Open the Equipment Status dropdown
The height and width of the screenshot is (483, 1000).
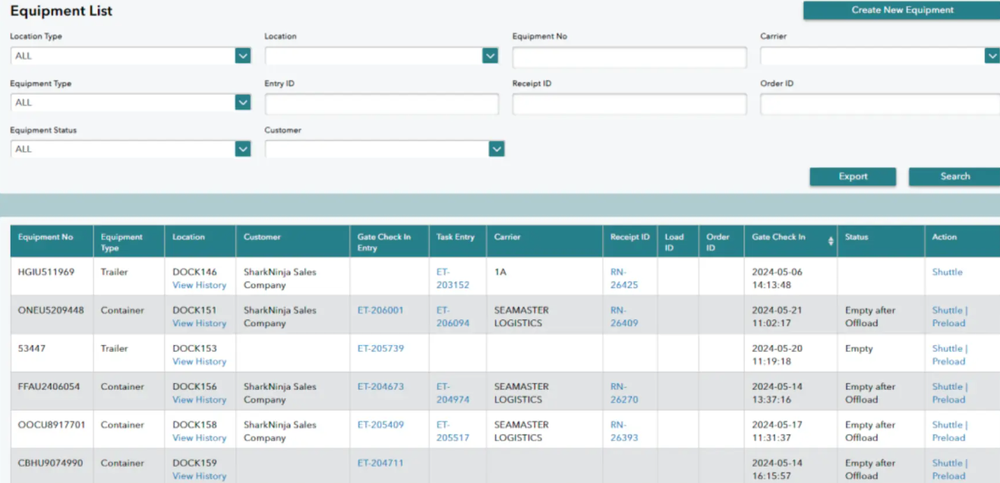coord(130,149)
